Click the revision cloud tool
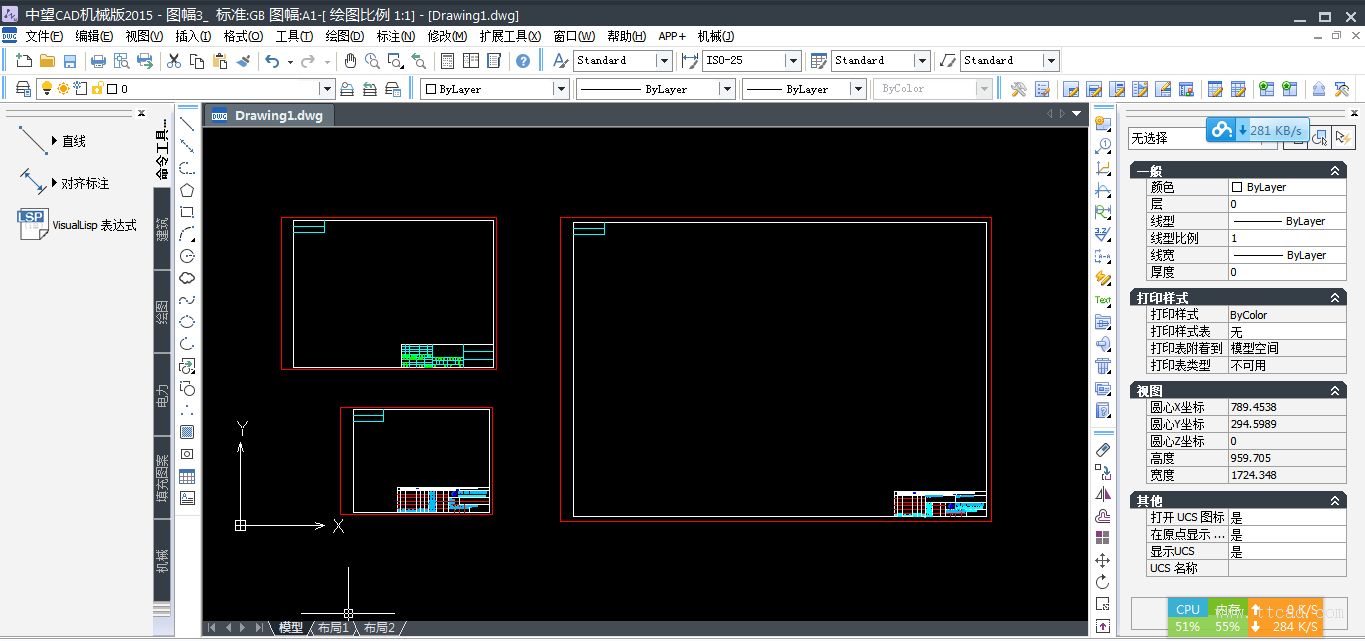The image size is (1365, 641). [x=187, y=278]
